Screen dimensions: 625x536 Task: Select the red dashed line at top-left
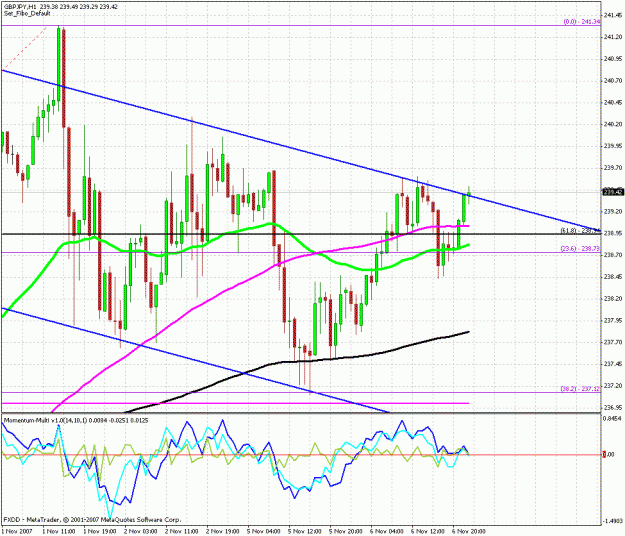coord(24,48)
